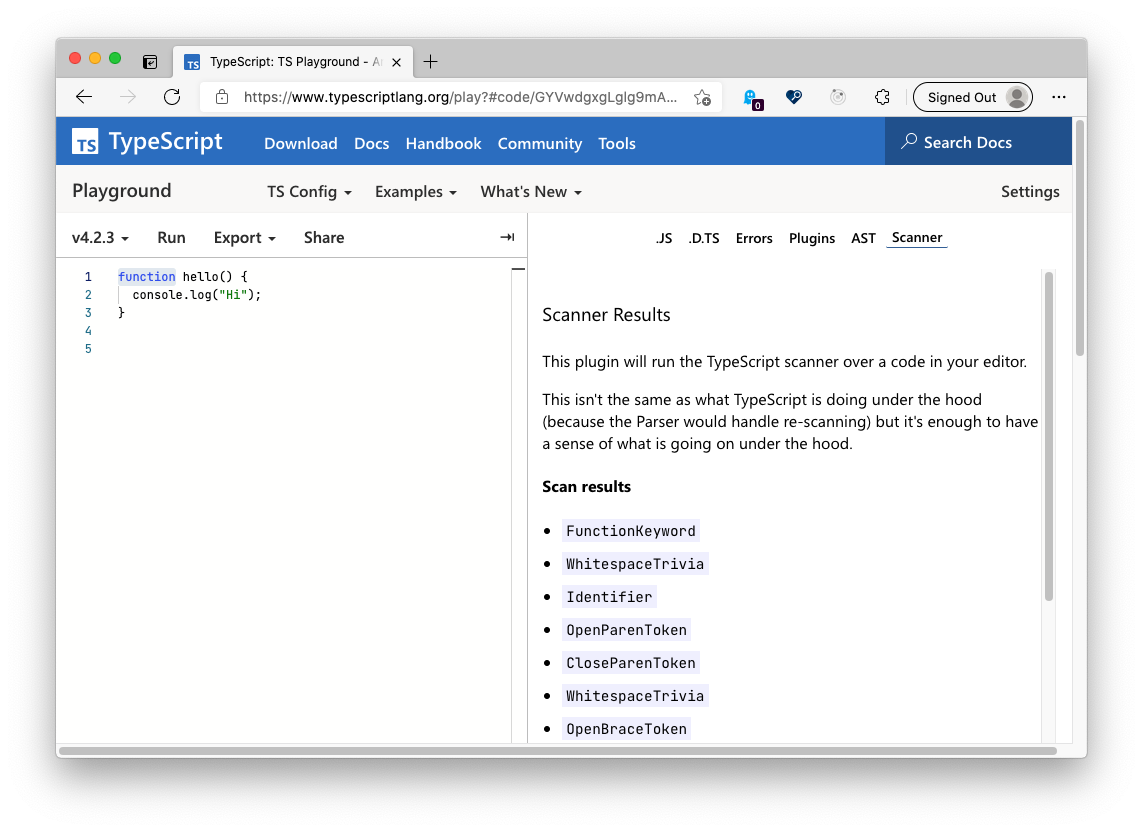Click the Playground heading
Screen dimensions: 1143x832
tap(122, 190)
